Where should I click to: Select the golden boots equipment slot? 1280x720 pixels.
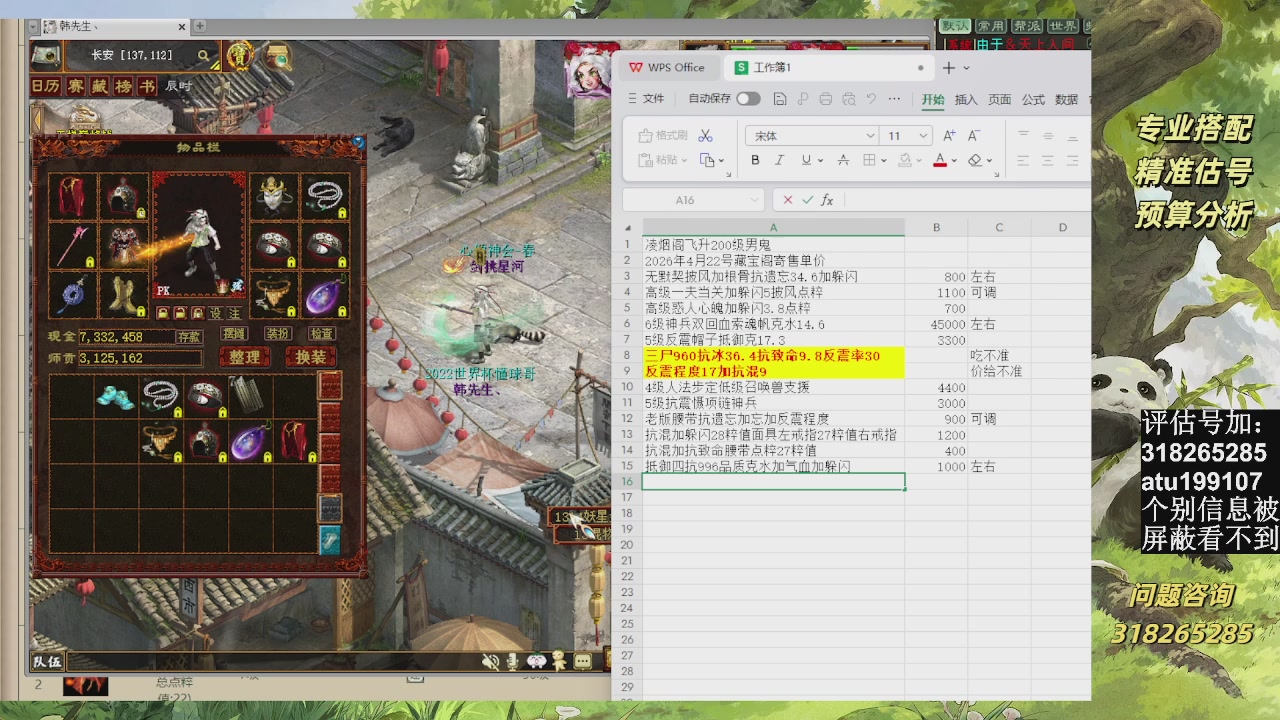tap(124, 295)
